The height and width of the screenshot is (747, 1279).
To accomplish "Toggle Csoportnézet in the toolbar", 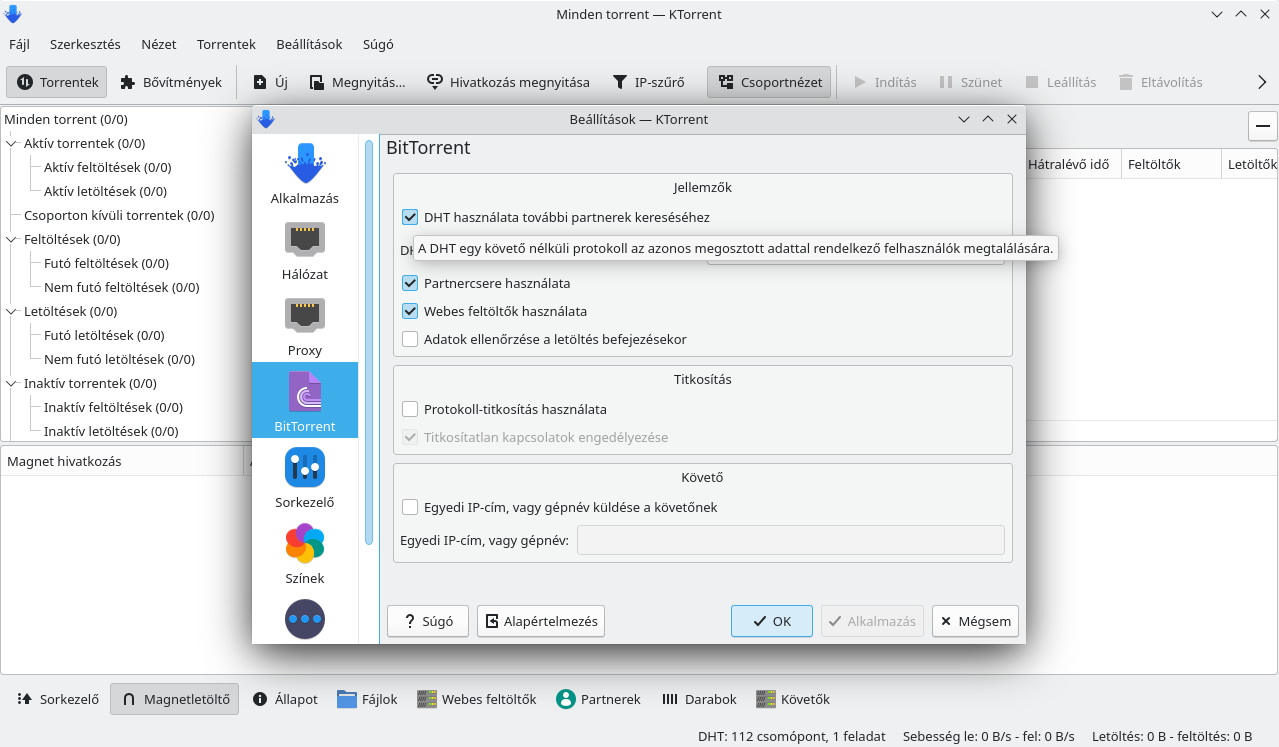I will pyautogui.click(x=769, y=82).
